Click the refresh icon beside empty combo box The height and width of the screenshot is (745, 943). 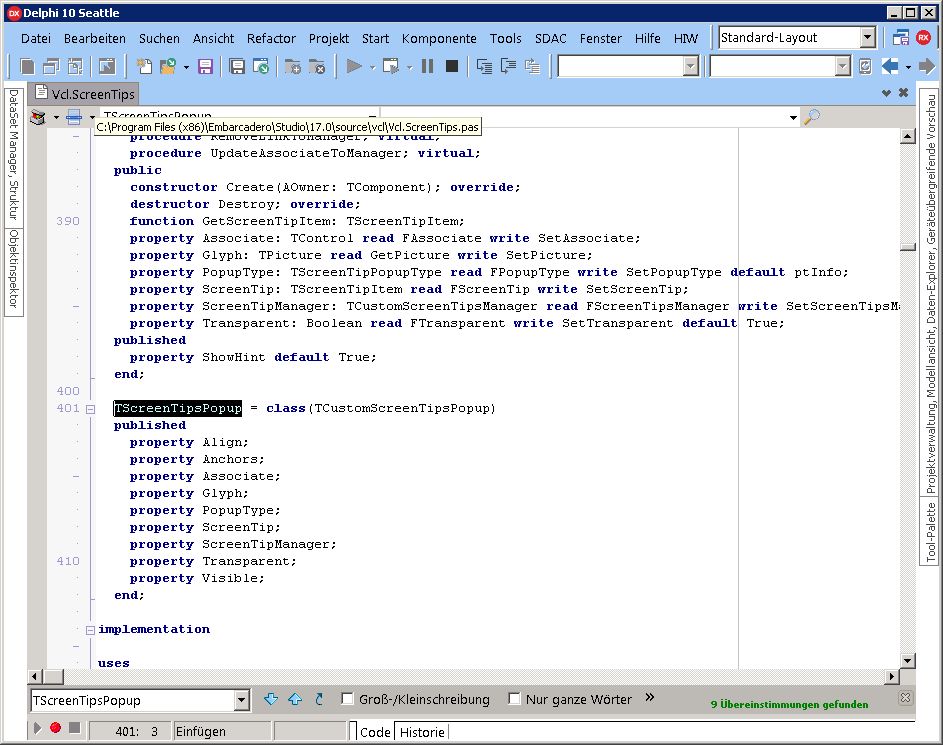point(865,66)
